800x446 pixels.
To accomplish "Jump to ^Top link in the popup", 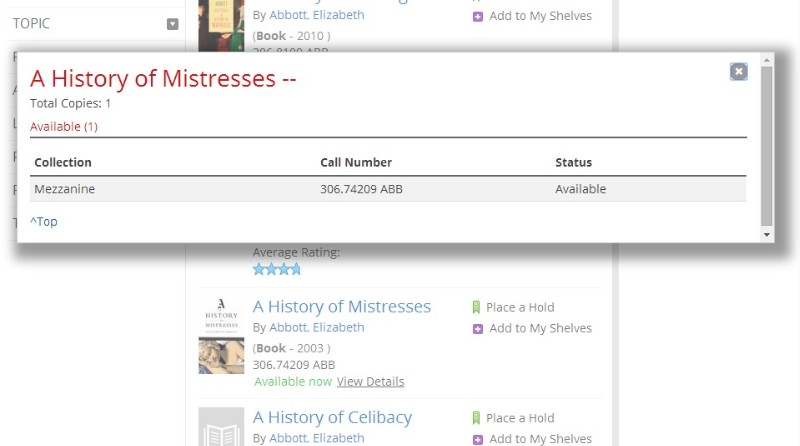I will (x=44, y=221).
